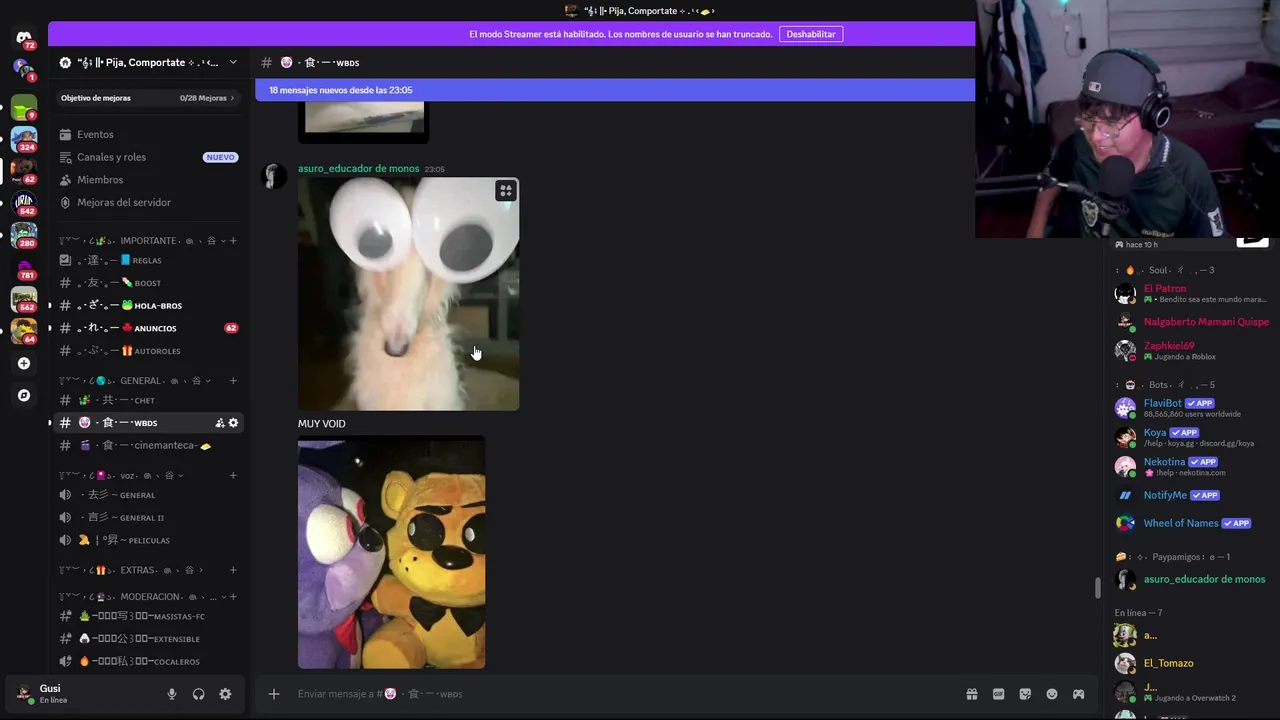Open the cinemanteca channel
Viewport: 1280px width, 720px height.
[x=148, y=445]
